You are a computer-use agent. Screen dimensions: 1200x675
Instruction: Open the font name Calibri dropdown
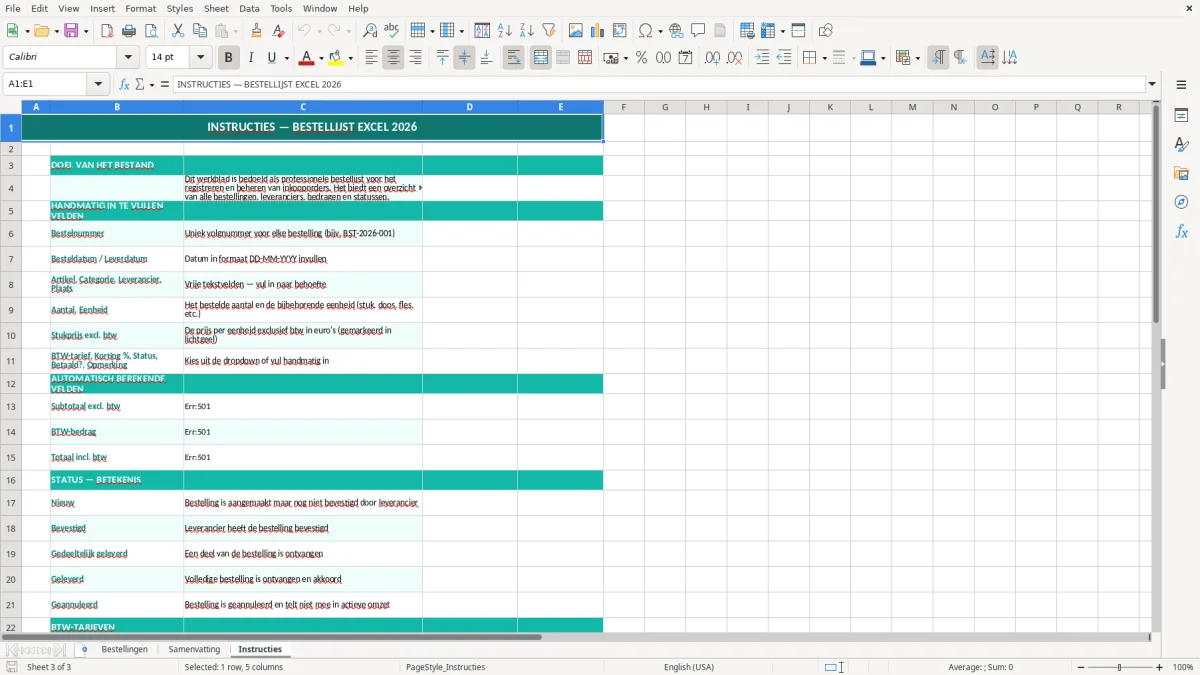point(129,58)
